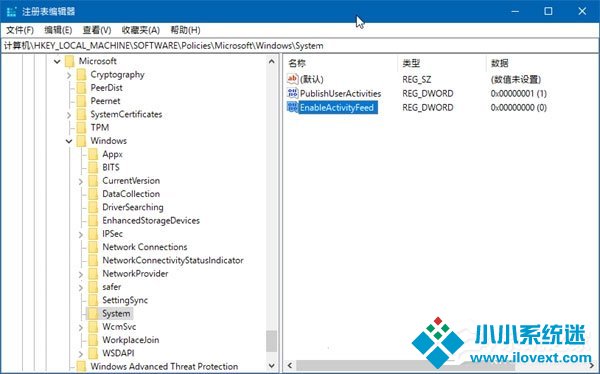600x374 pixels.
Task: Maximize the Registry Editor window
Action: point(548,11)
